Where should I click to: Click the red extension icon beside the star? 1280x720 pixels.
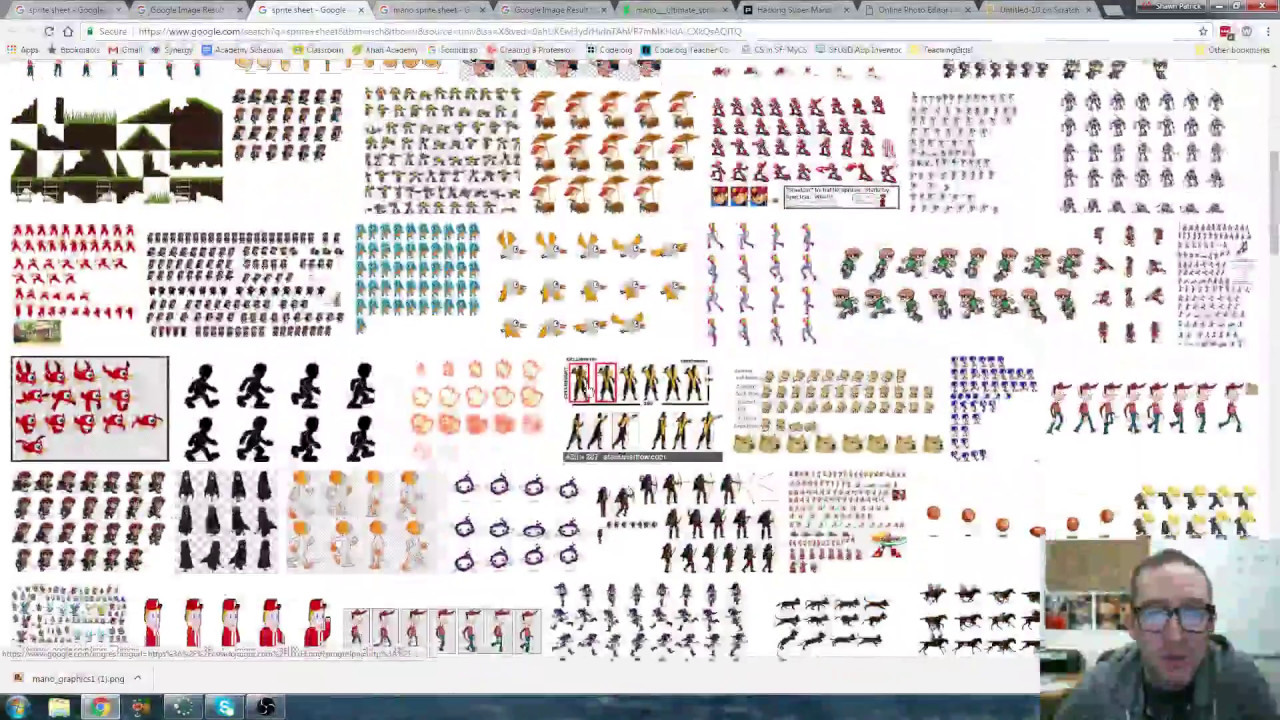pyautogui.click(x=1226, y=31)
